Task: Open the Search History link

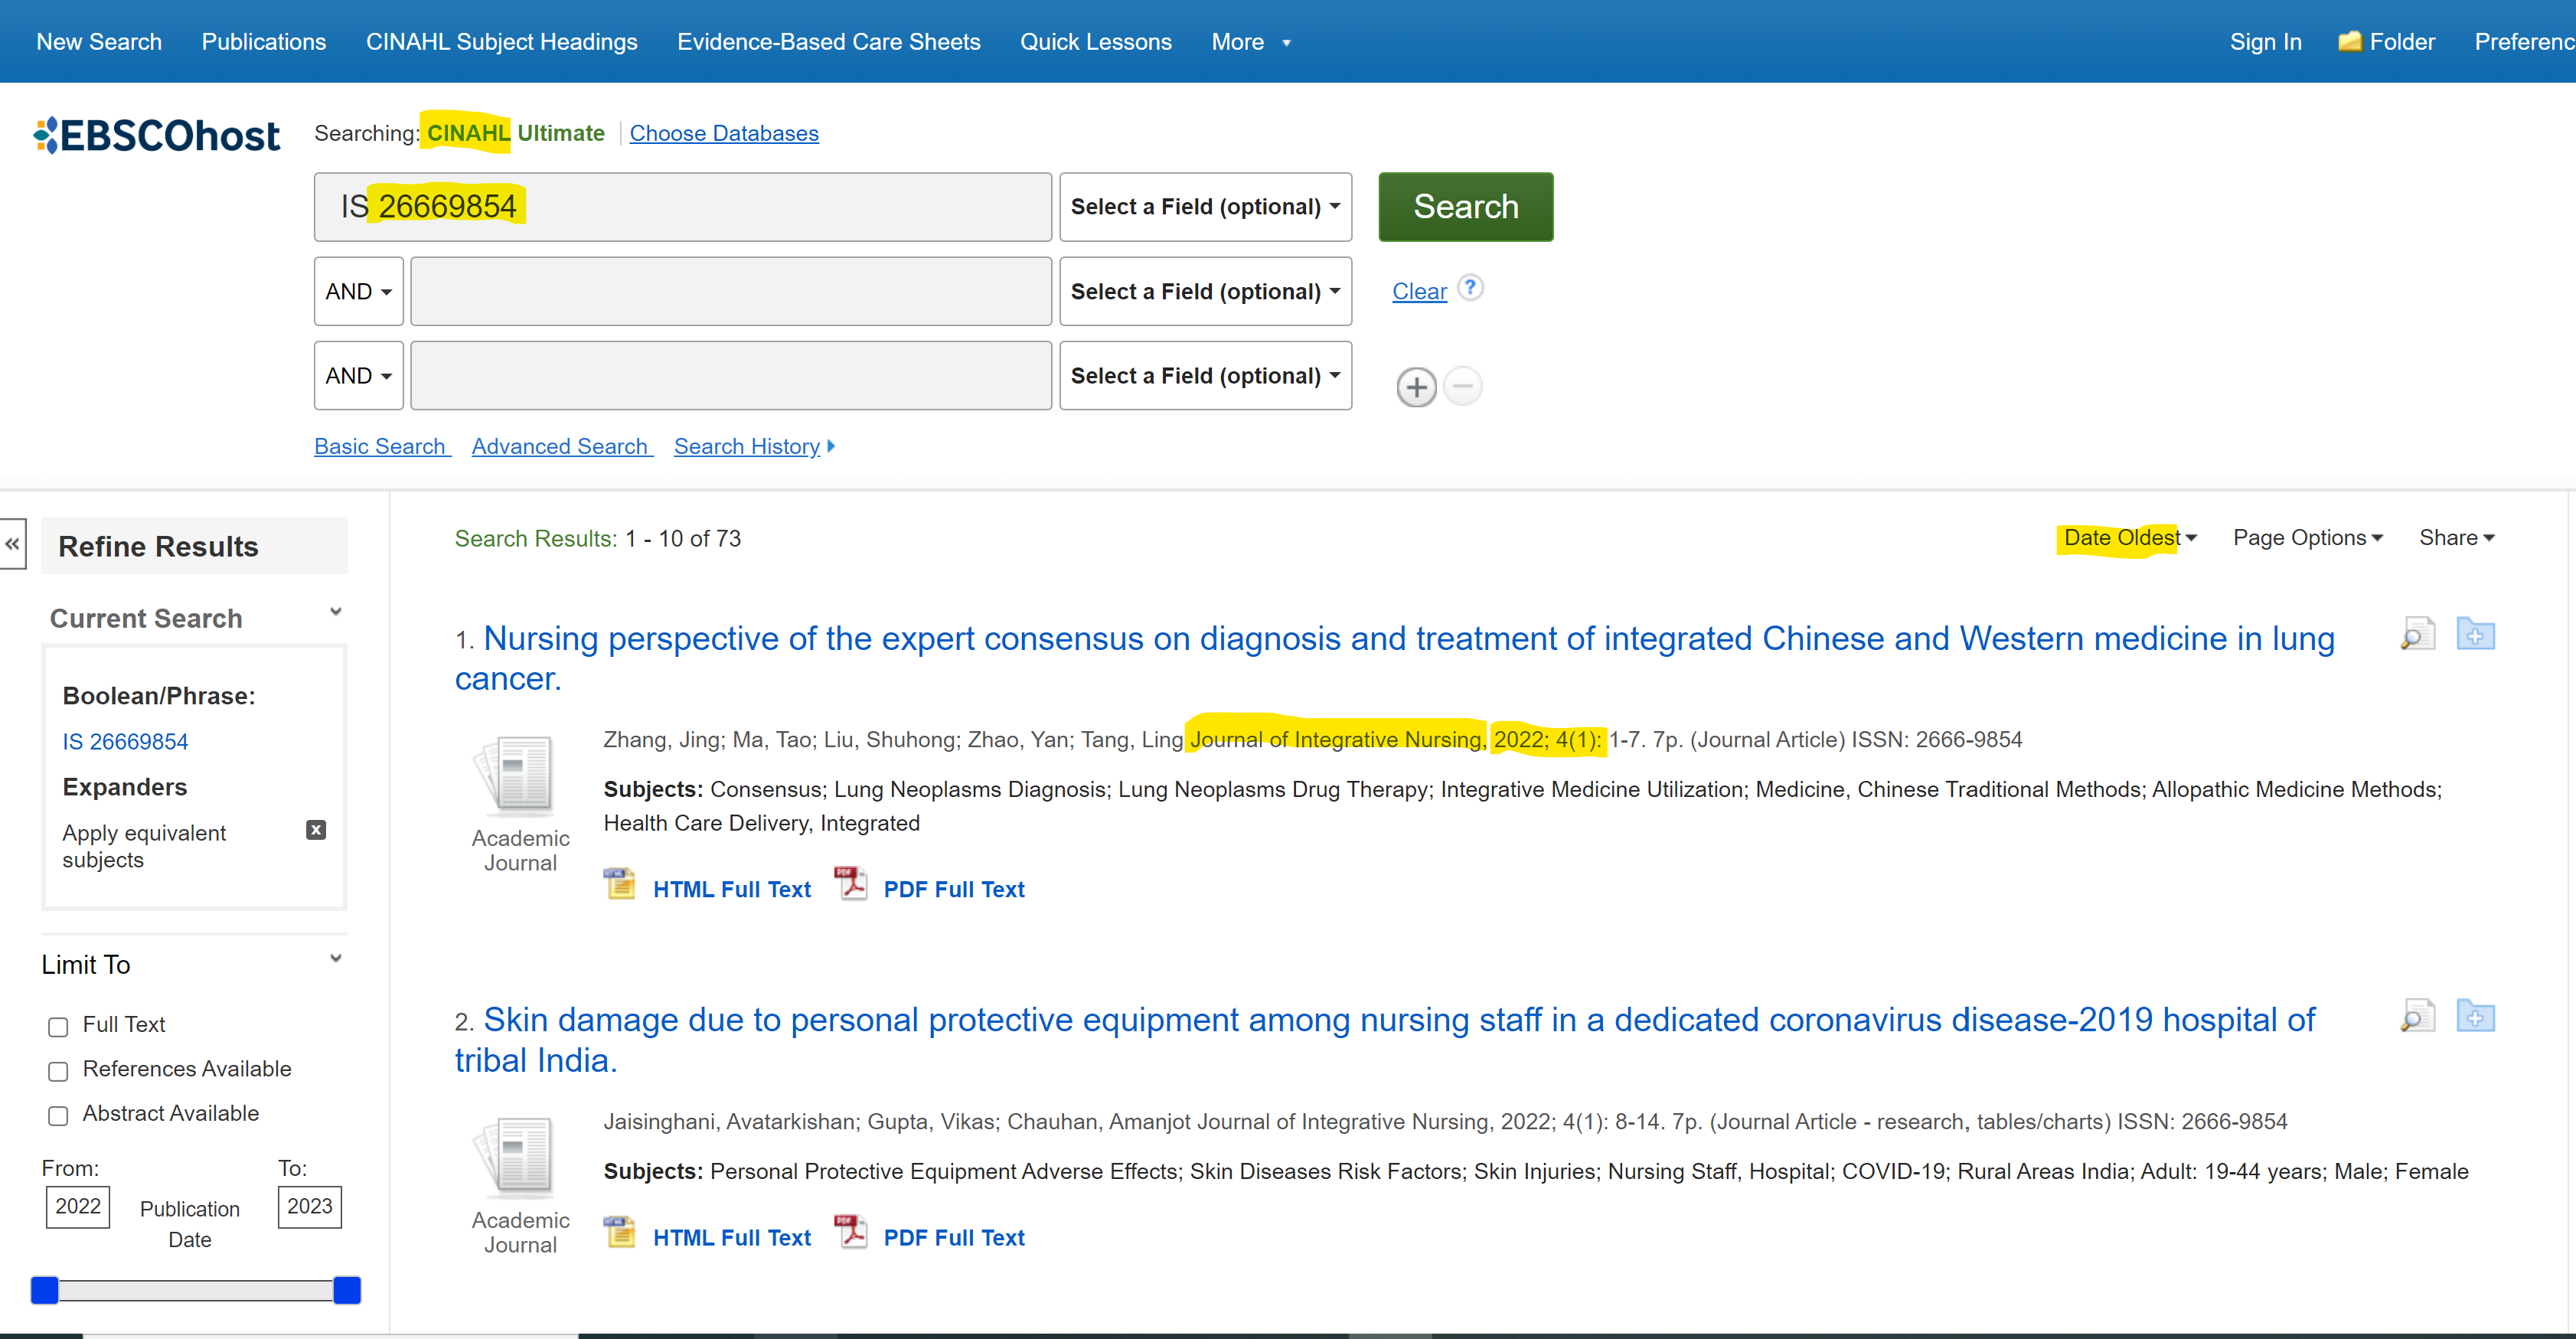Action: [x=746, y=446]
